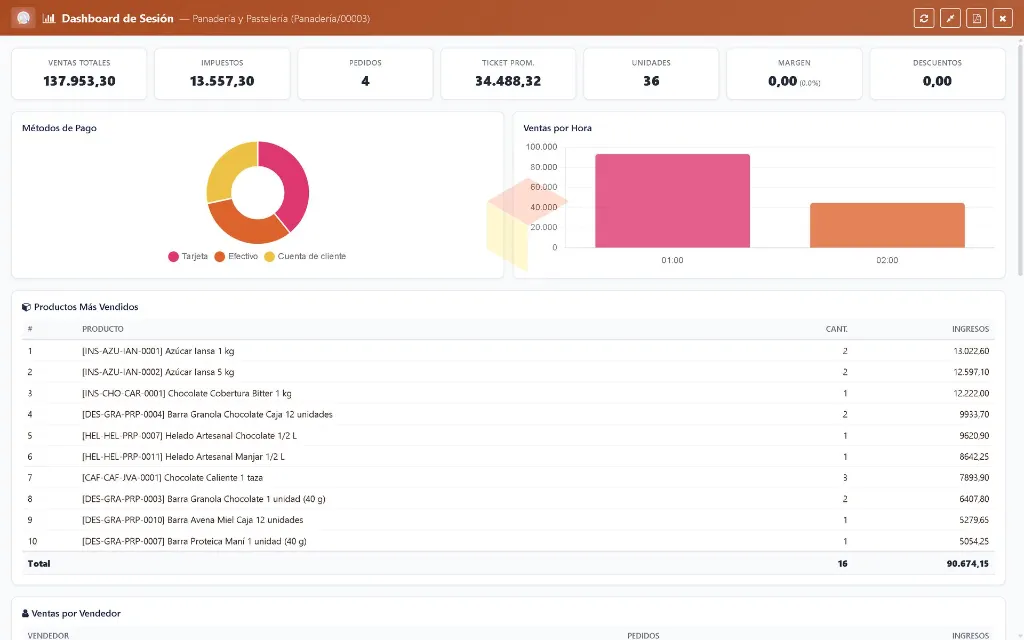Click the Métodos de Pago chart title
The width and height of the screenshot is (1024, 640).
tap(59, 128)
